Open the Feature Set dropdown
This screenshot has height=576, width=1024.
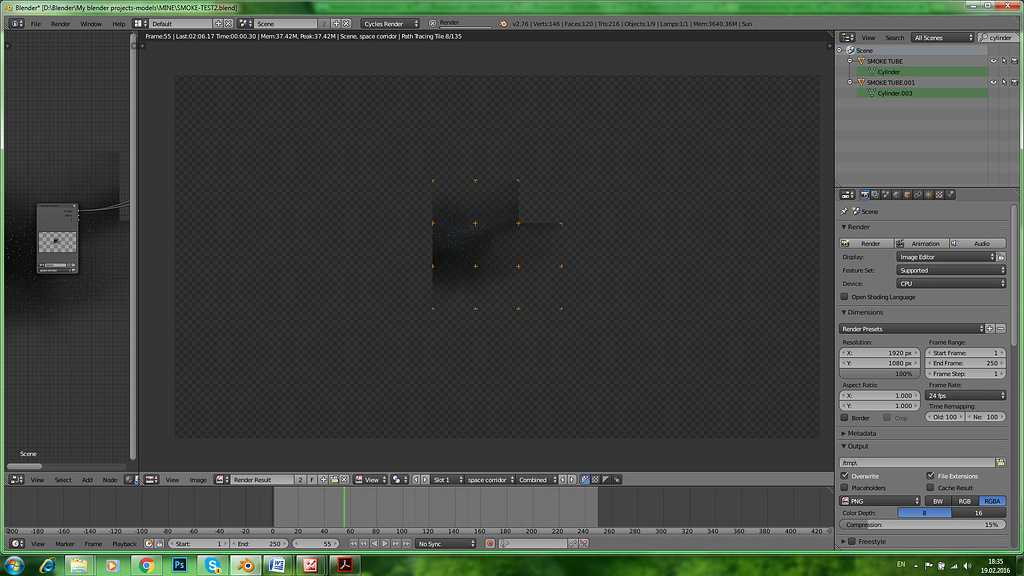[951, 270]
